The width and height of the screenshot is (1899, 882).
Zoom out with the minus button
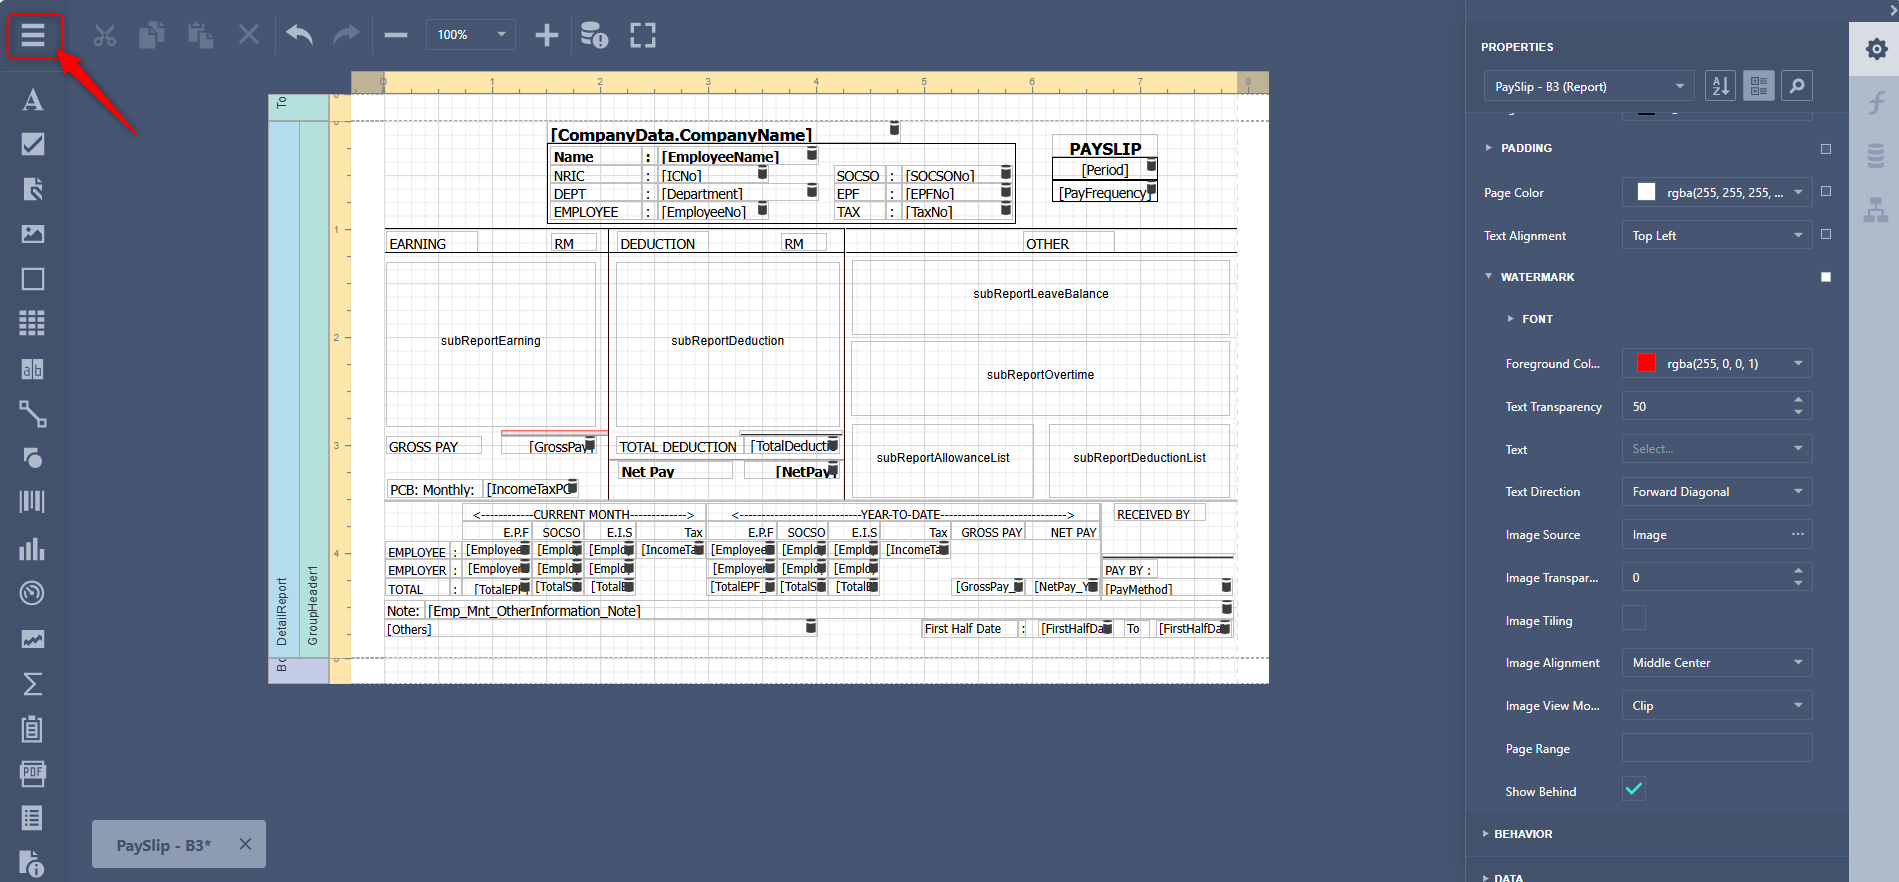[x=396, y=36]
